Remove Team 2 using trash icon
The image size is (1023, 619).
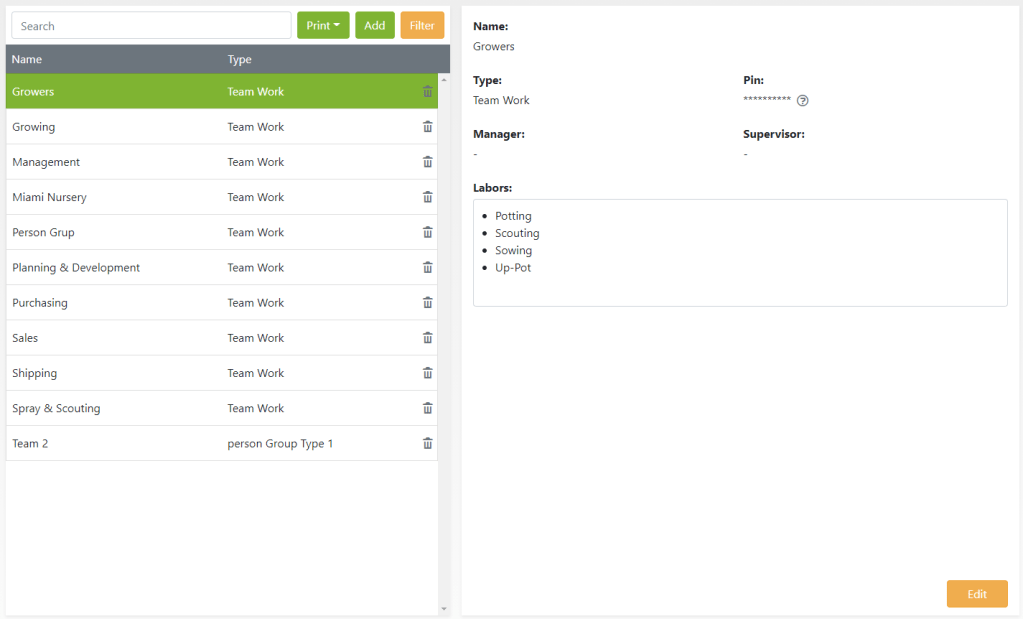click(x=428, y=443)
